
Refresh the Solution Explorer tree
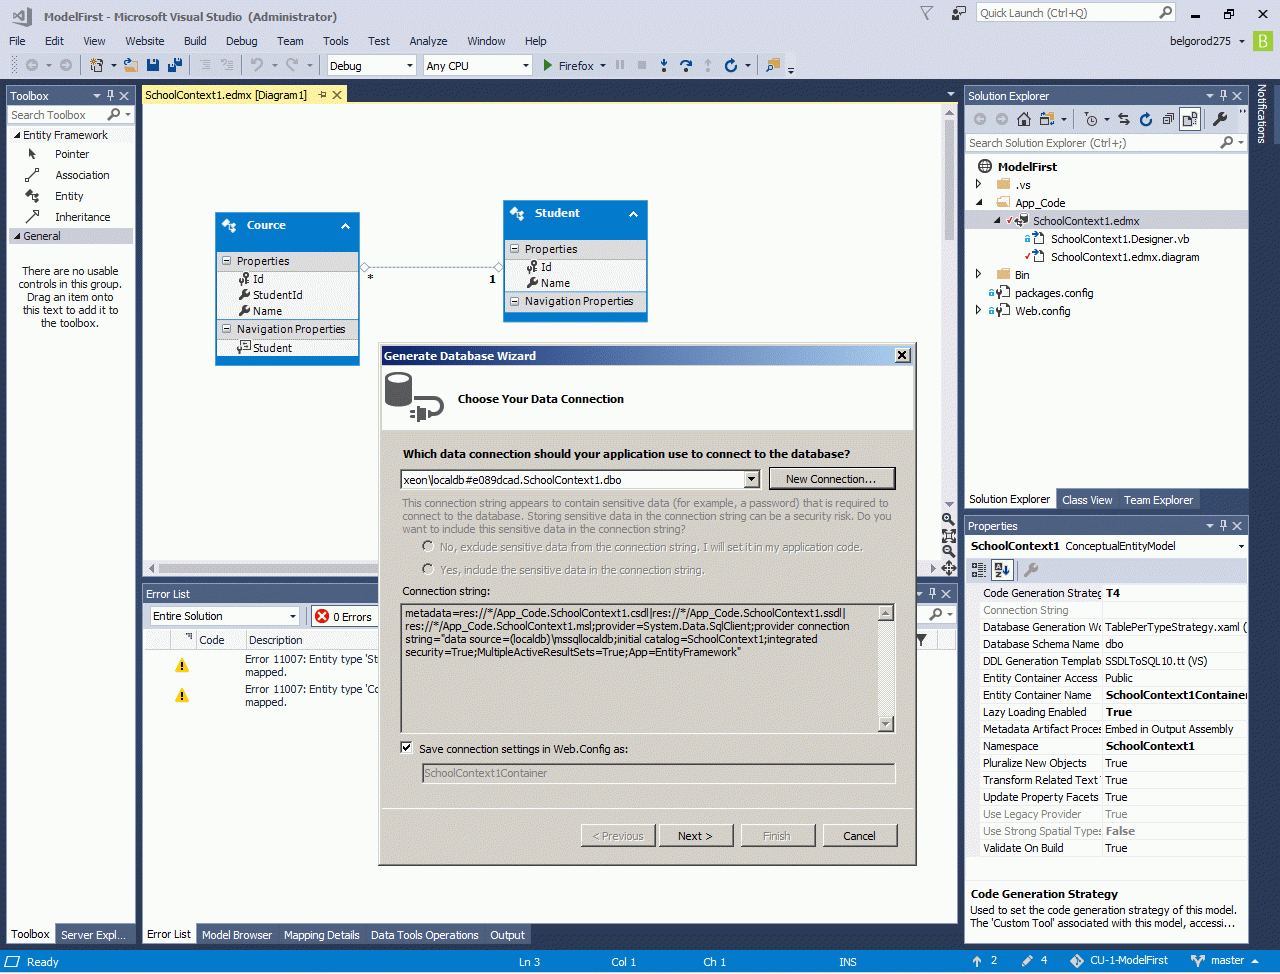(x=1146, y=119)
